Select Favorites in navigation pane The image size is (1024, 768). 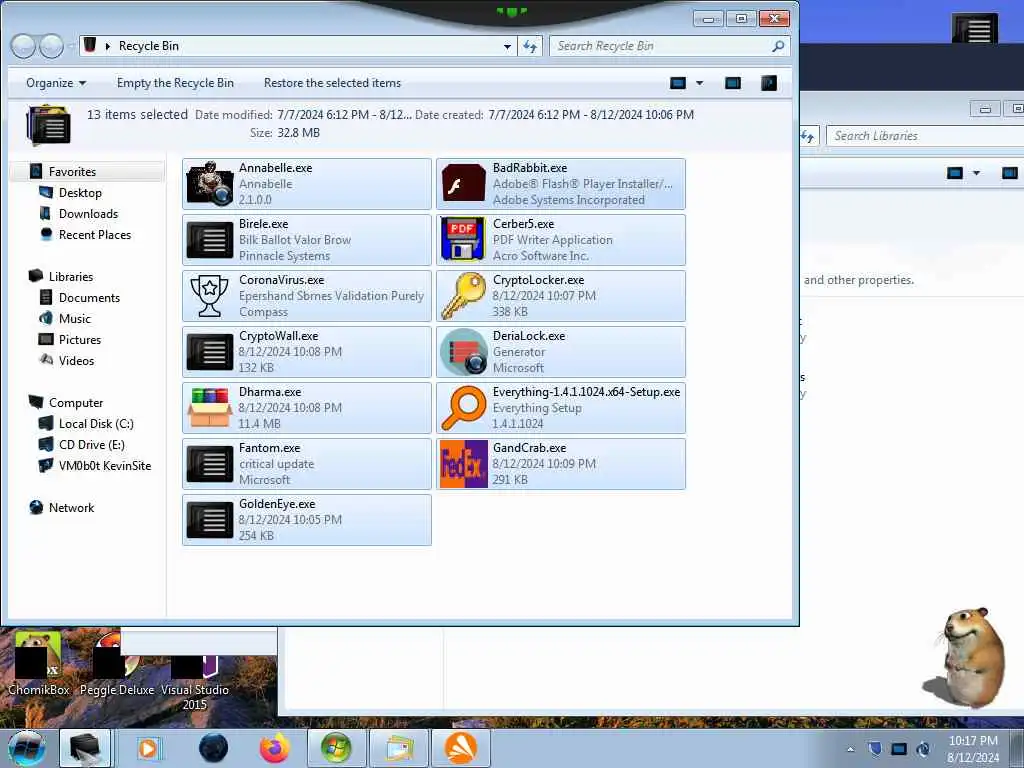pos(72,172)
